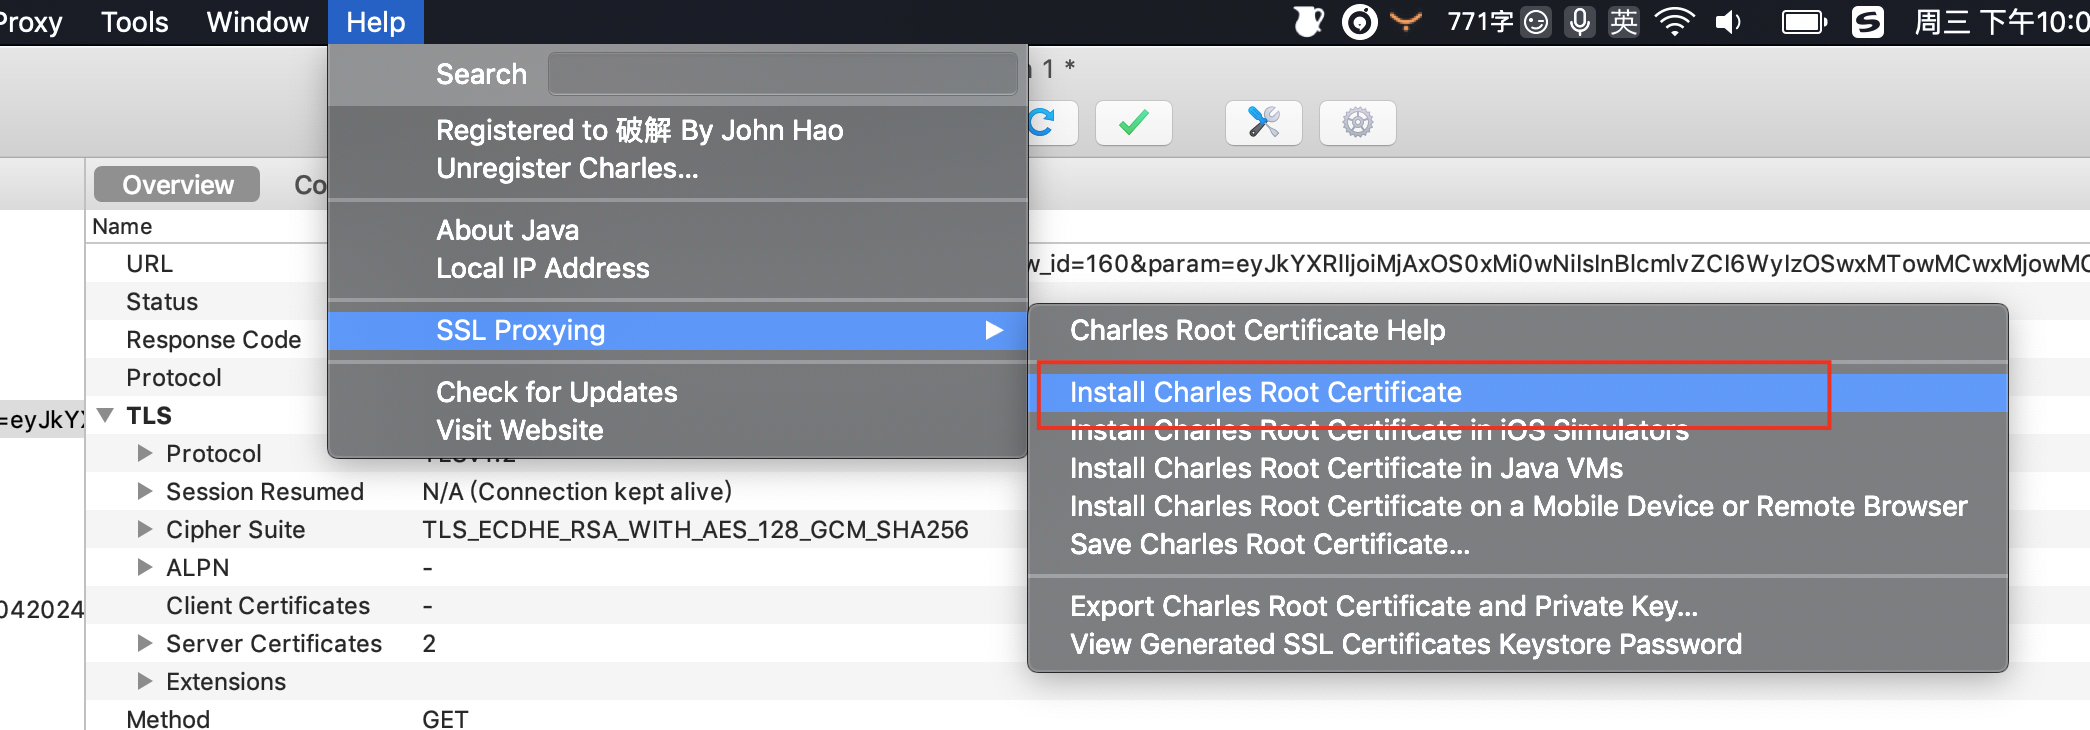Click the GET method value
2090x730 pixels.
[x=445, y=719]
